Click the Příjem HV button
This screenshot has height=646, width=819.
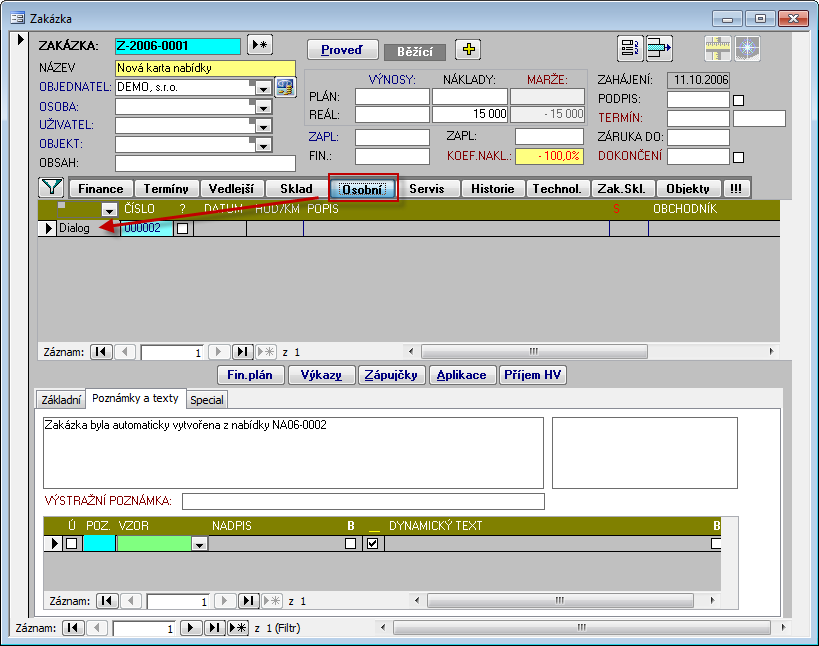pos(533,375)
